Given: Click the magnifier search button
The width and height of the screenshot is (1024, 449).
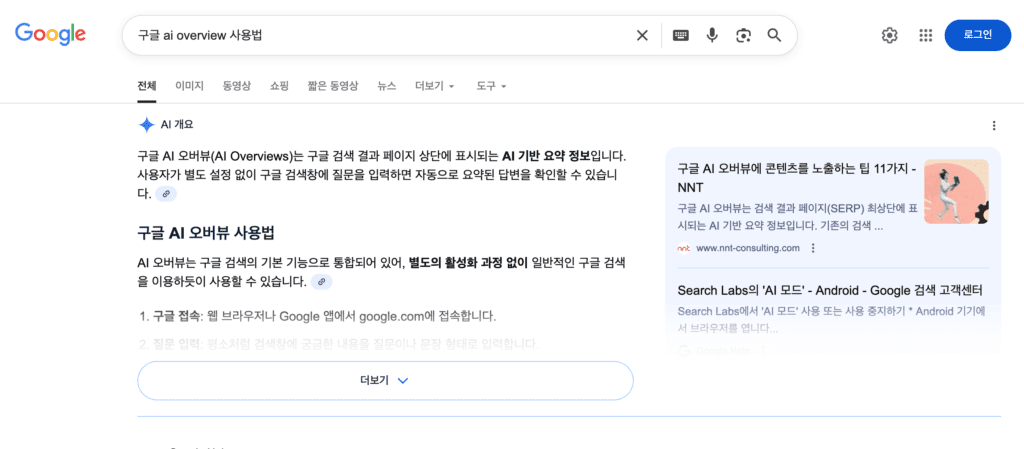Looking at the screenshot, I should (774, 35).
